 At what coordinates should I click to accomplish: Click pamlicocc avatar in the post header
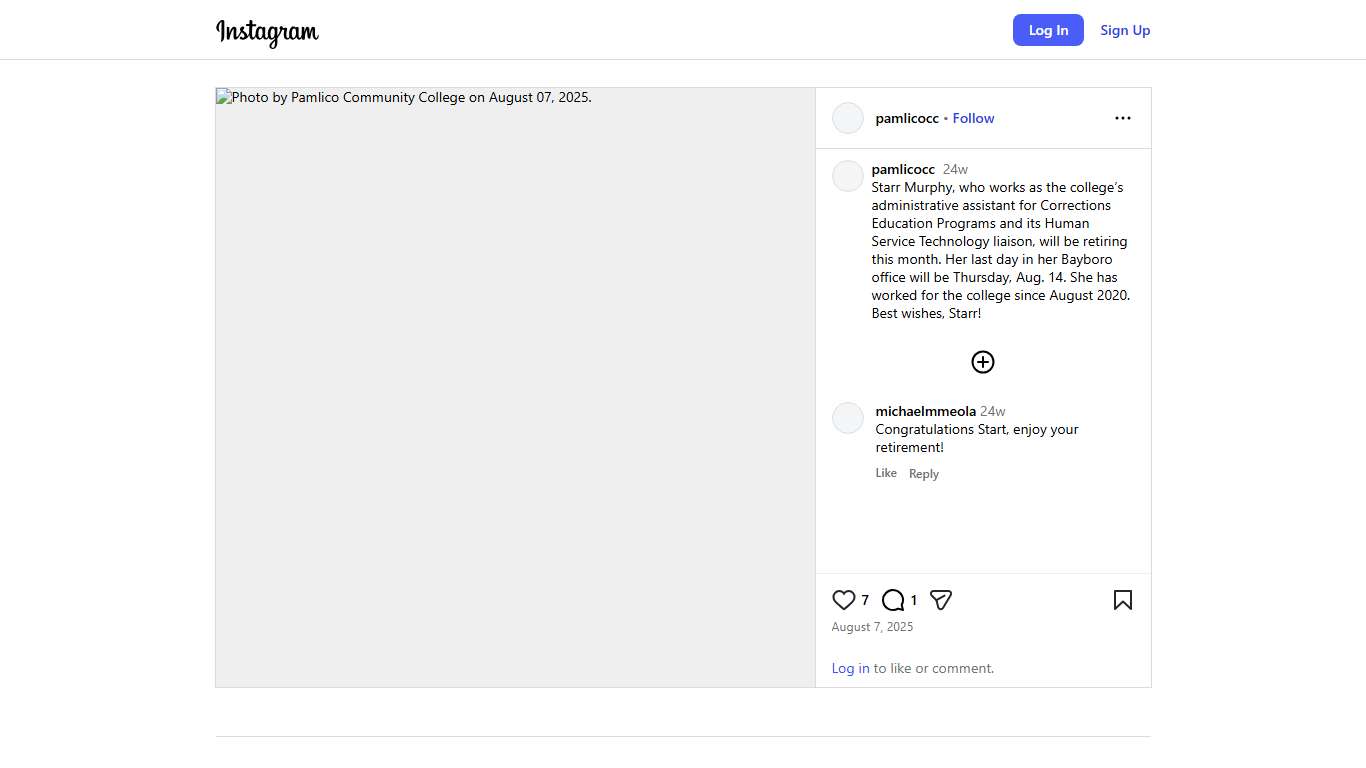848,118
